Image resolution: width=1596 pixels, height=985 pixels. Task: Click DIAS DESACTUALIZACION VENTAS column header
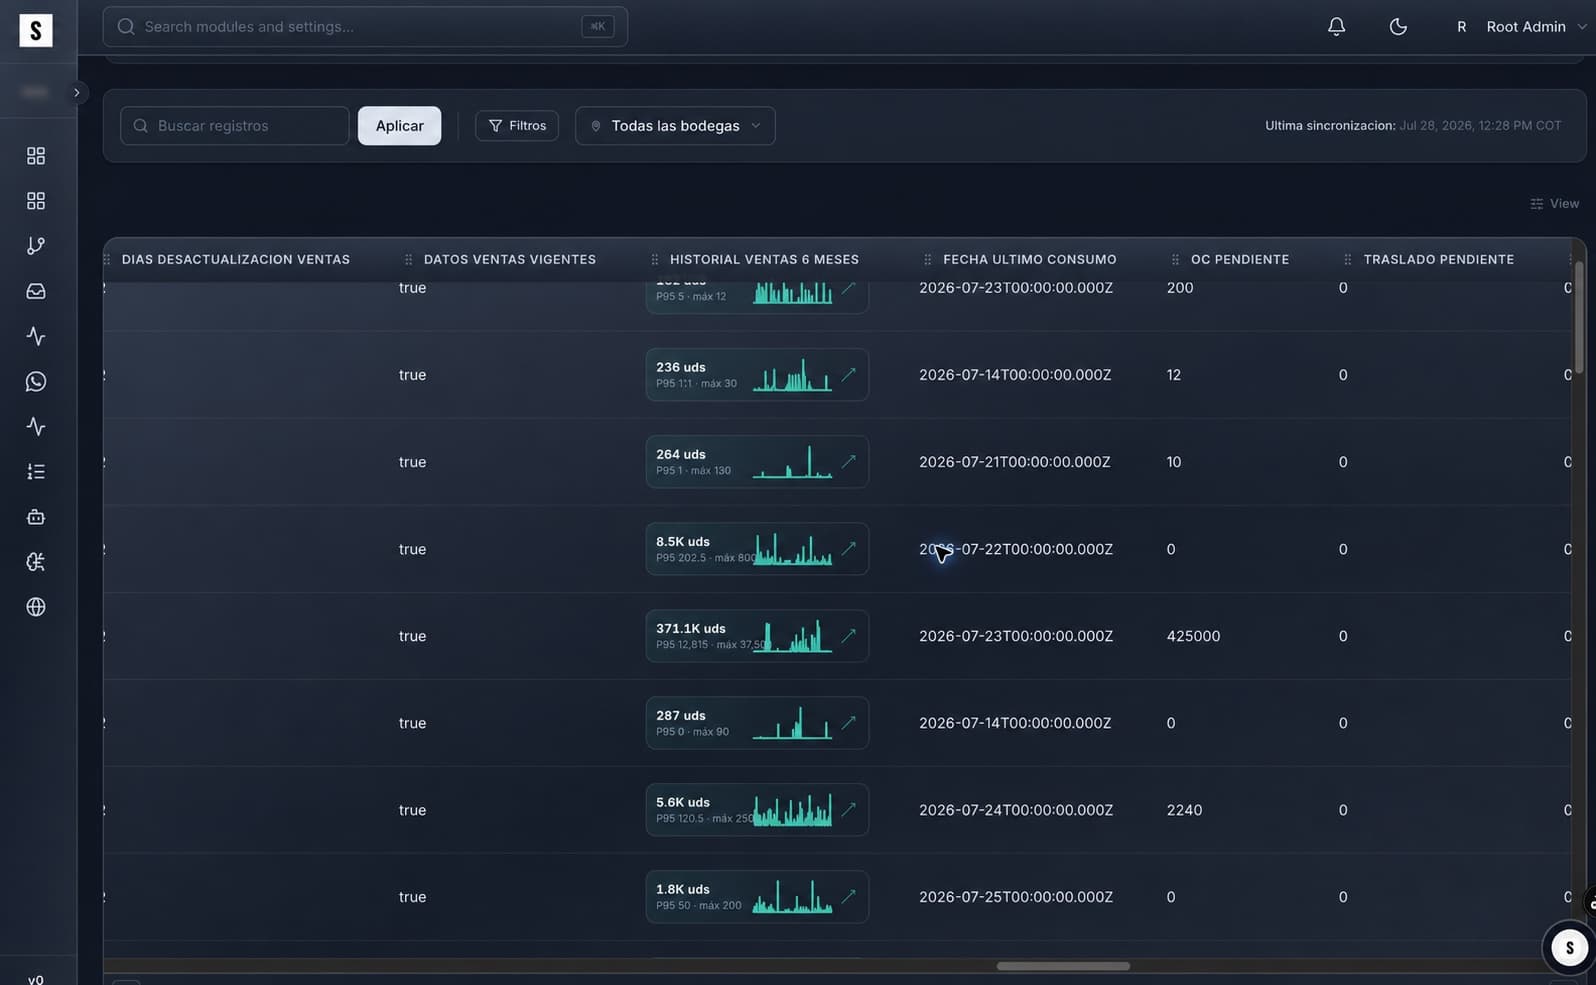click(236, 260)
